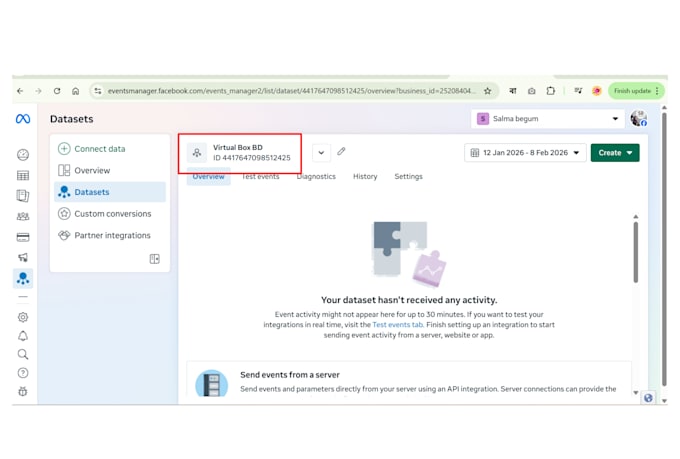680x459 pixels.
Task: Click the Search magnifier icon in the left rail
Action: pyautogui.click(x=23, y=354)
